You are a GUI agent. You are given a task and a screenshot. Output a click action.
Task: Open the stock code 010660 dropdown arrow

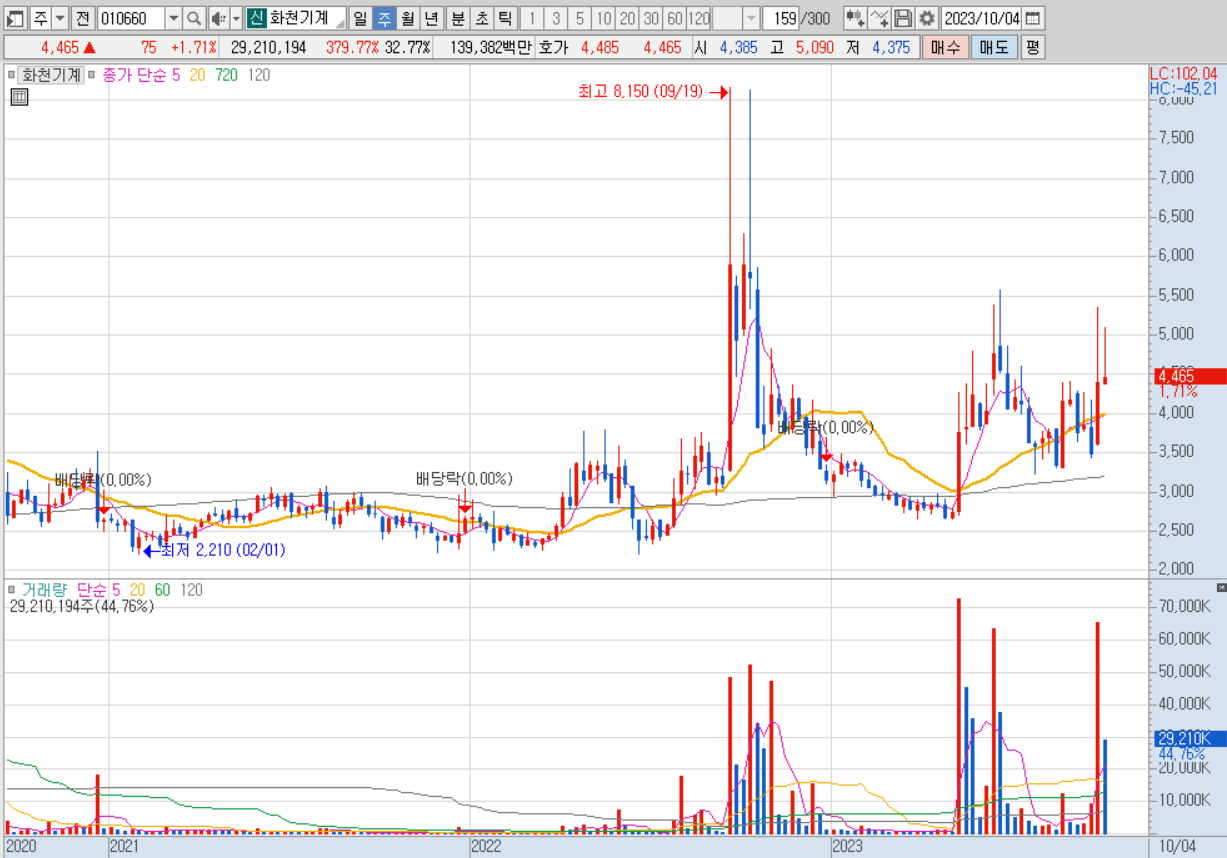[173, 18]
